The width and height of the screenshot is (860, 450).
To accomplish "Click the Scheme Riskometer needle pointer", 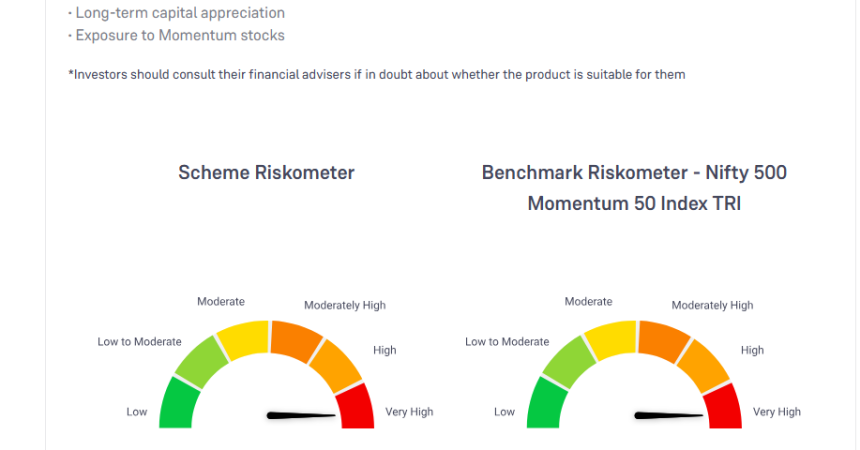I will (302, 415).
